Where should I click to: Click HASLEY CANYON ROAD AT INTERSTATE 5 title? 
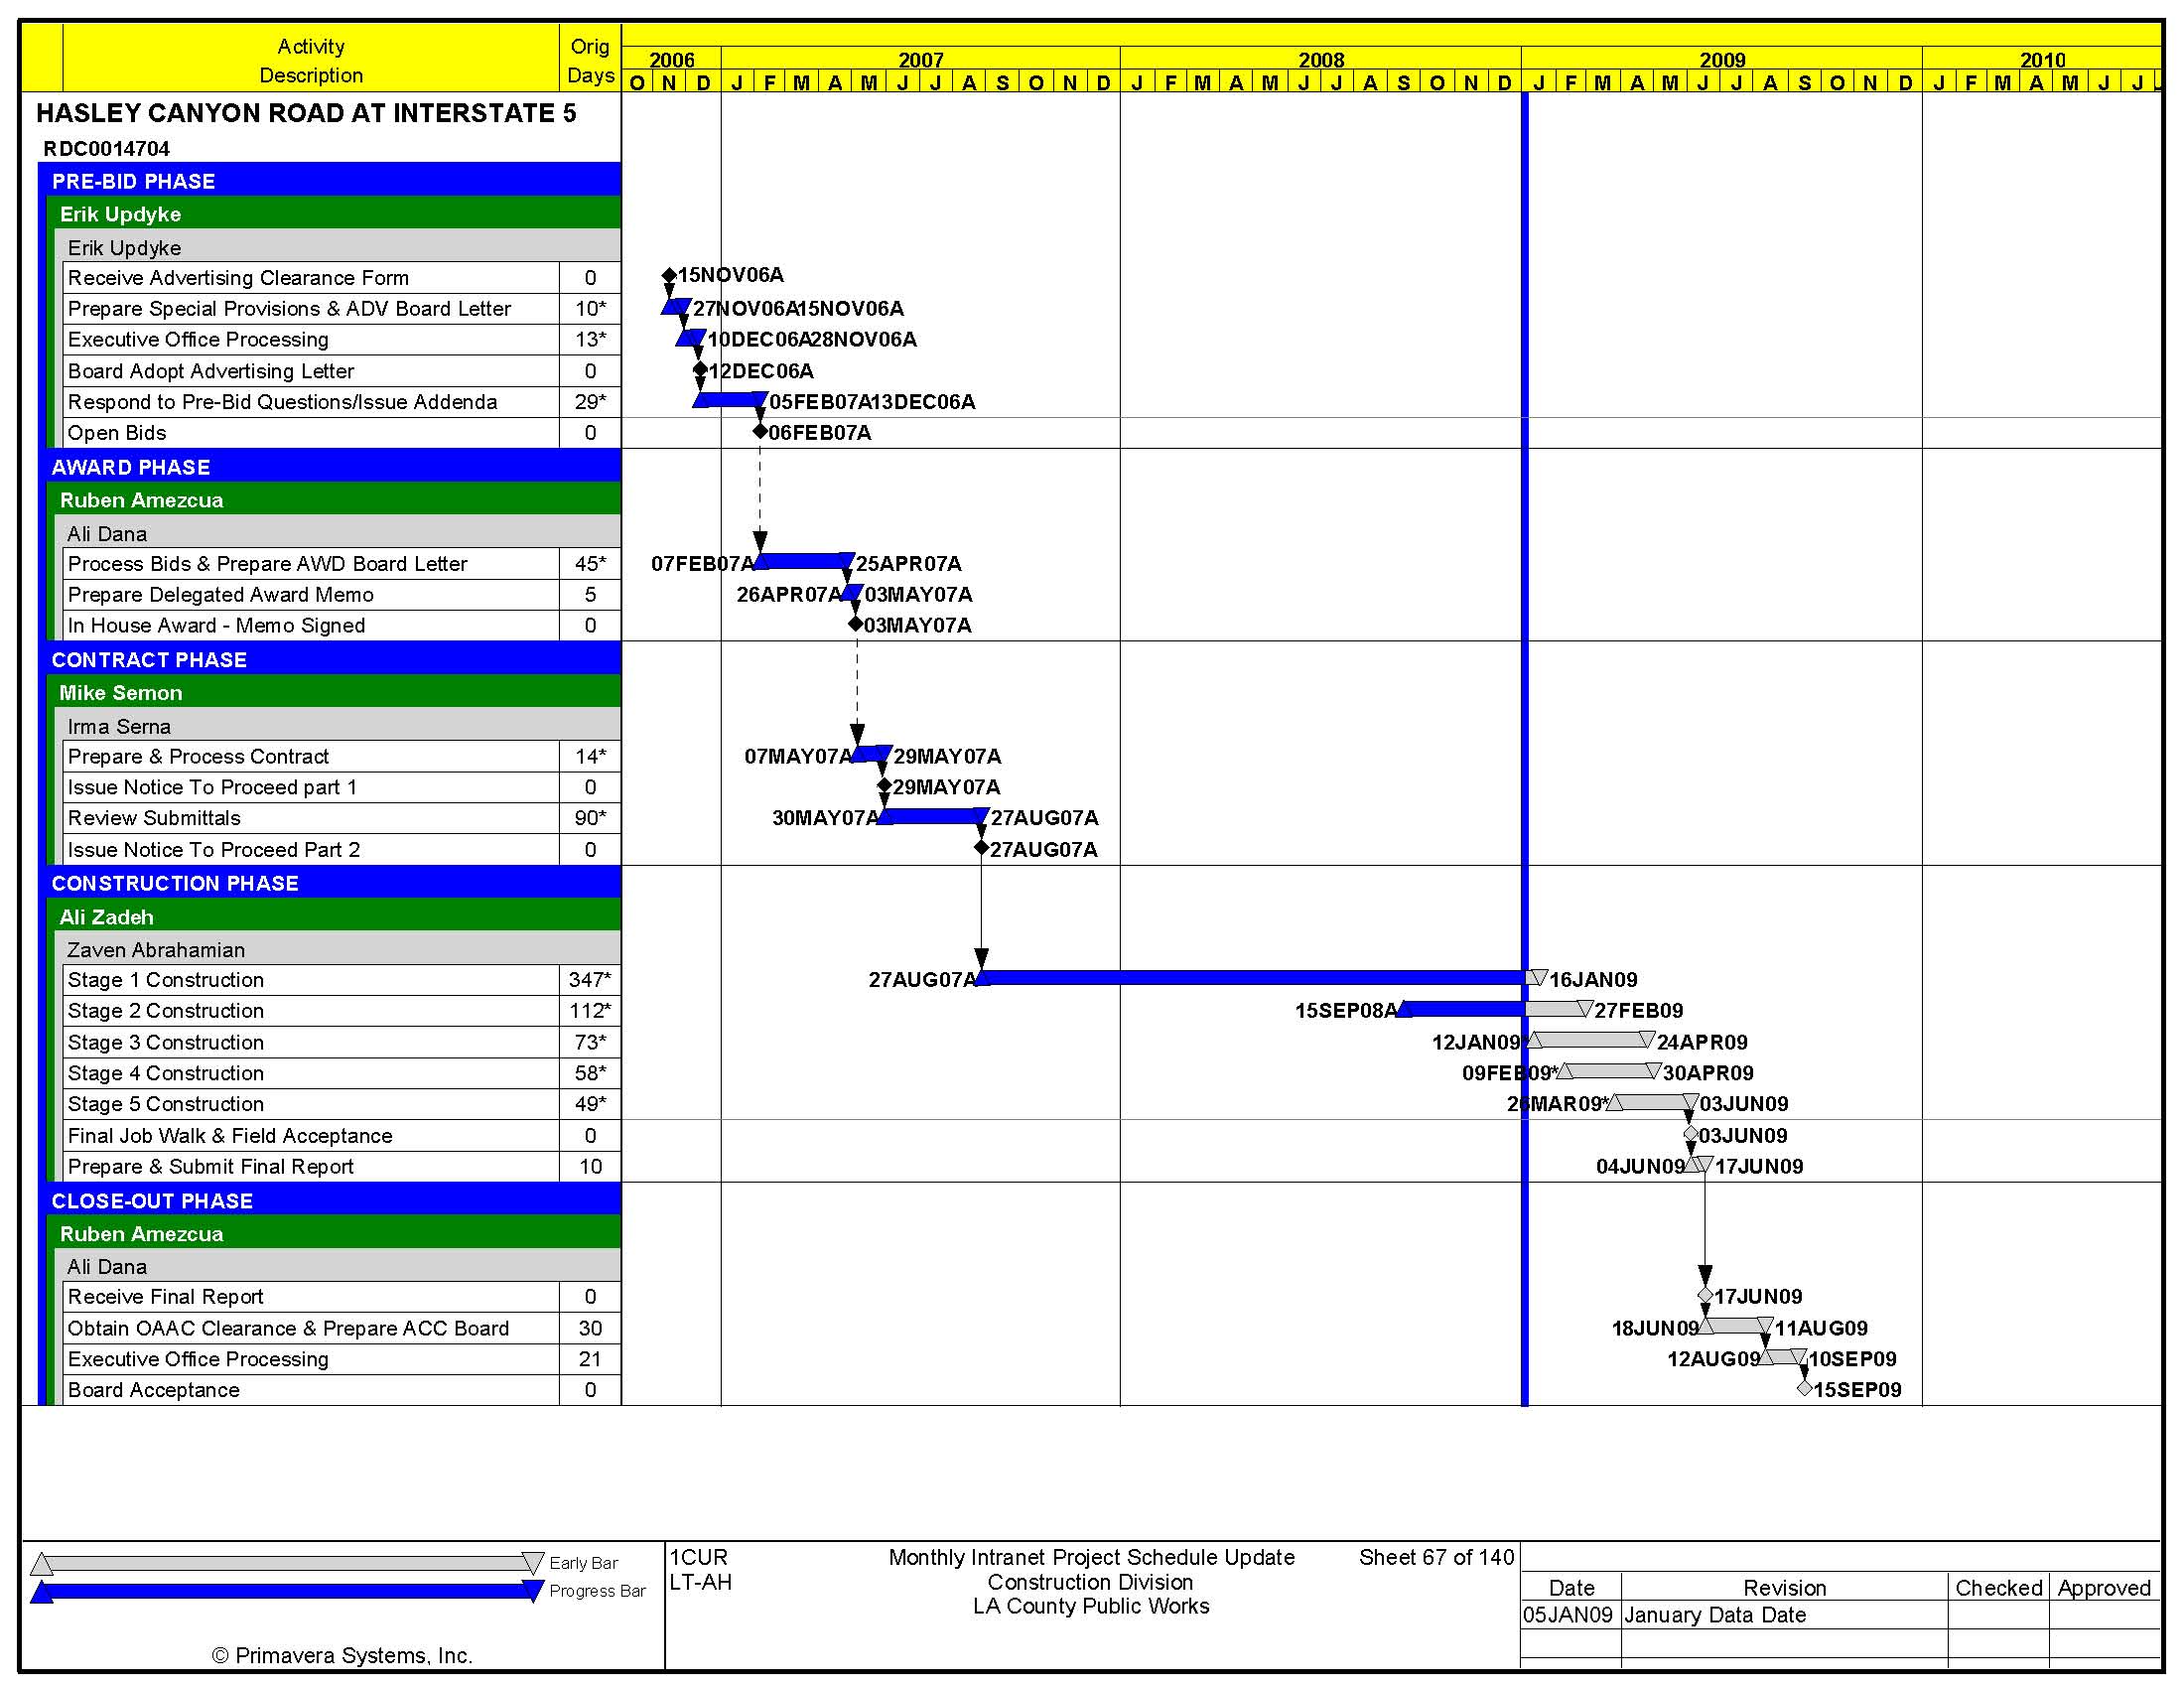(x=306, y=113)
